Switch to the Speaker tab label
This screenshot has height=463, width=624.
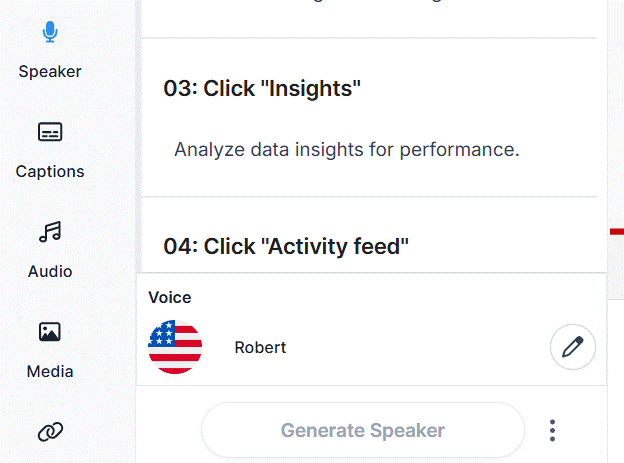[50, 72]
